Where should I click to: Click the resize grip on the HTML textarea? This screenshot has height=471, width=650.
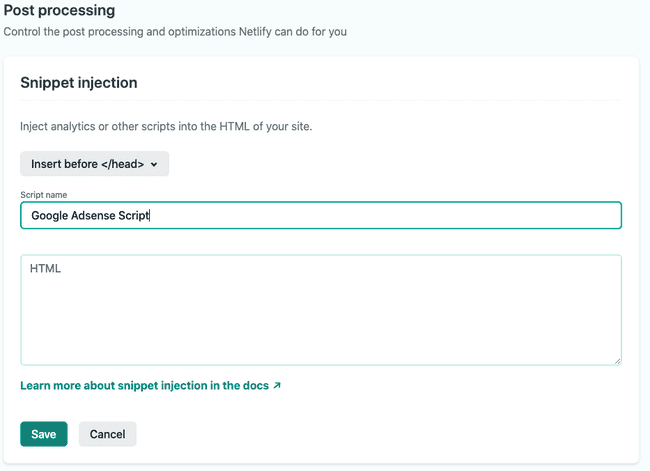pyautogui.click(x=617, y=362)
